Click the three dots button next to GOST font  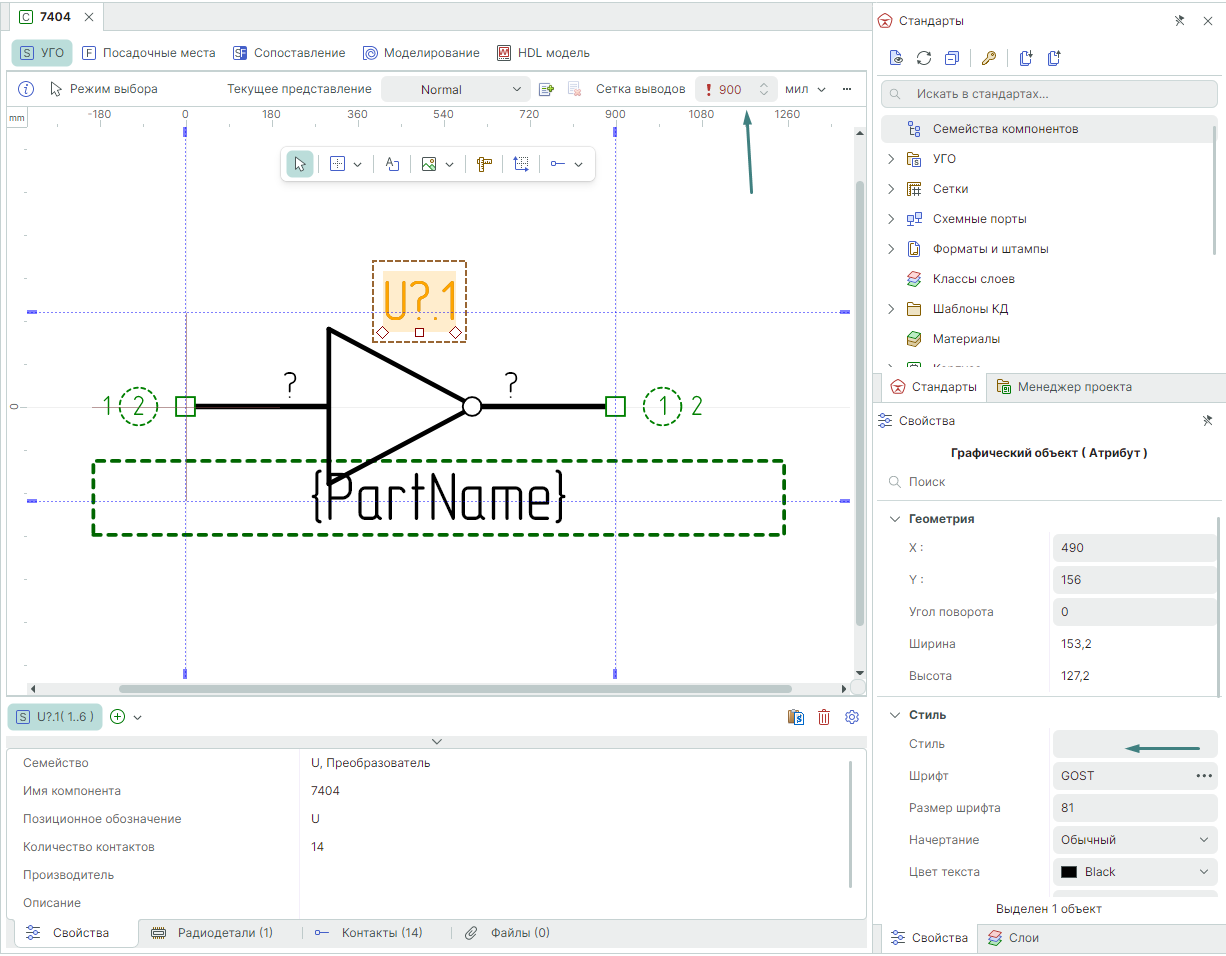[x=1204, y=776]
